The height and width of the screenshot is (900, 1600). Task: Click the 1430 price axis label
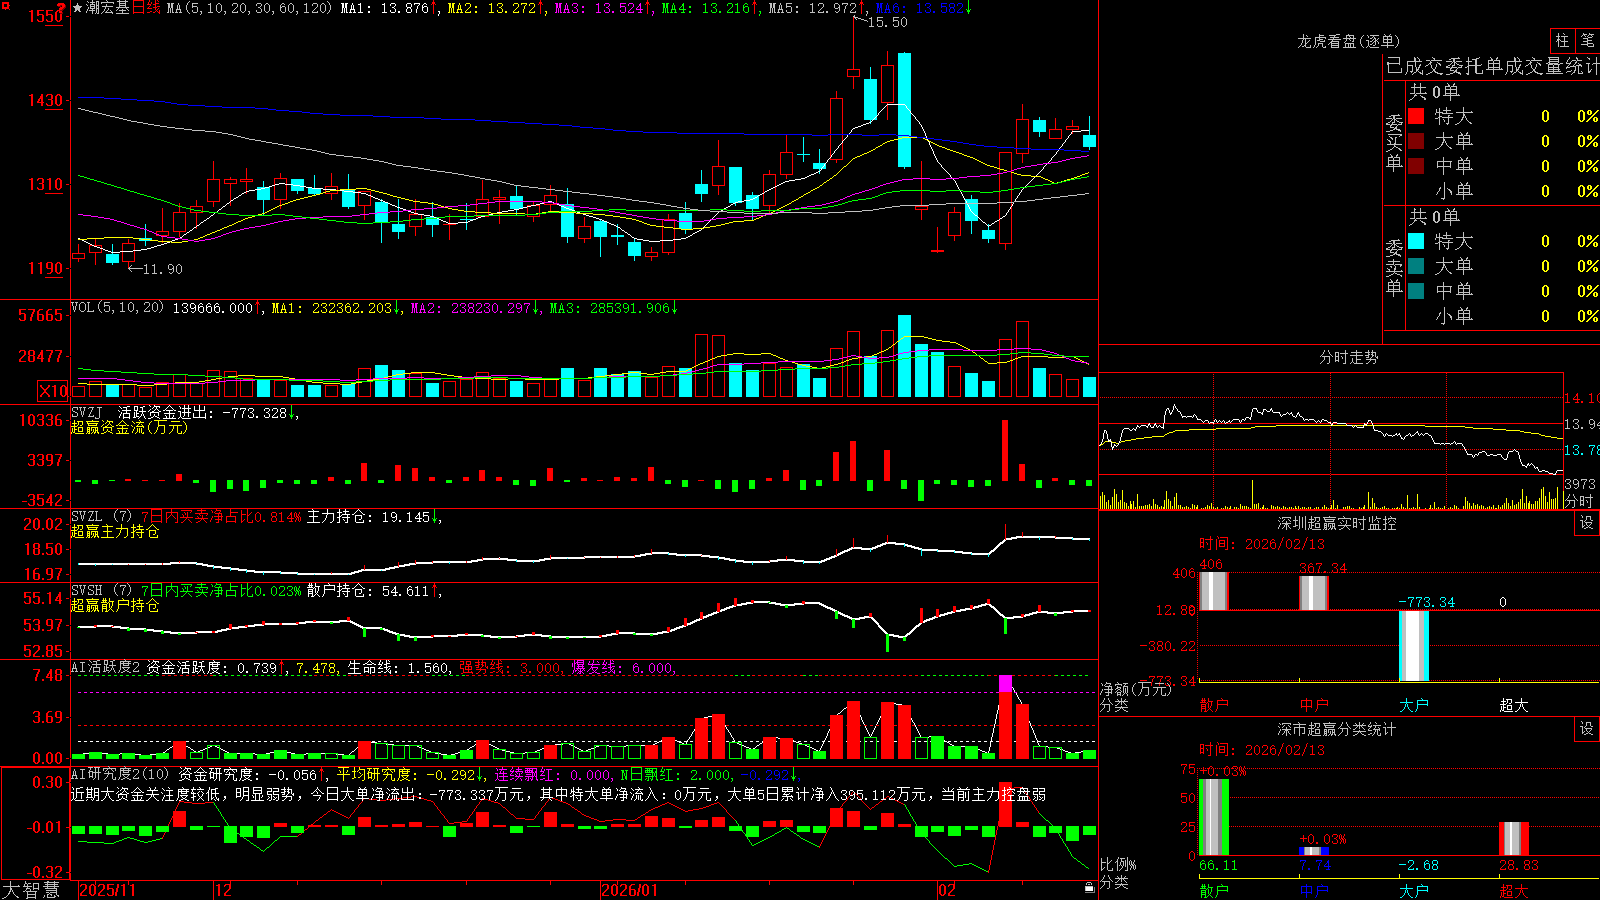click(x=45, y=100)
